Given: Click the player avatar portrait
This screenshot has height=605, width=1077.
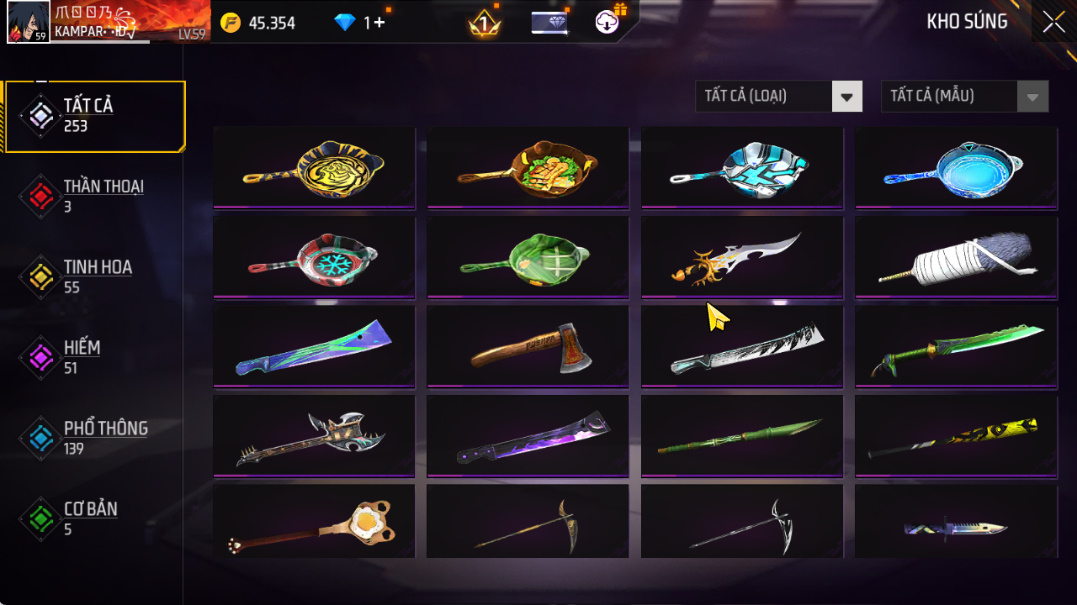Looking at the screenshot, I should (x=28, y=21).
